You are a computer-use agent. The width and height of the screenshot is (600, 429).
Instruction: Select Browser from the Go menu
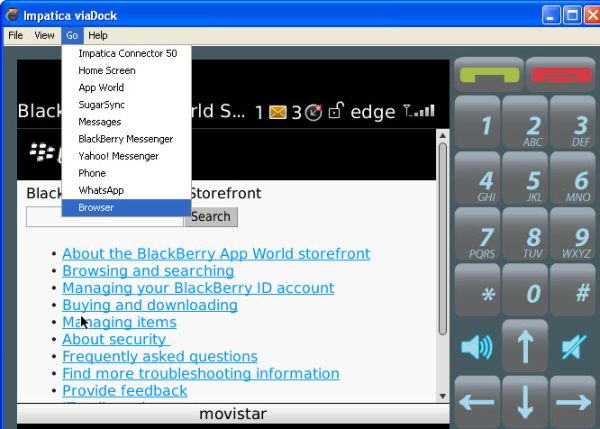pyautogui.click(x=96, y=208)
